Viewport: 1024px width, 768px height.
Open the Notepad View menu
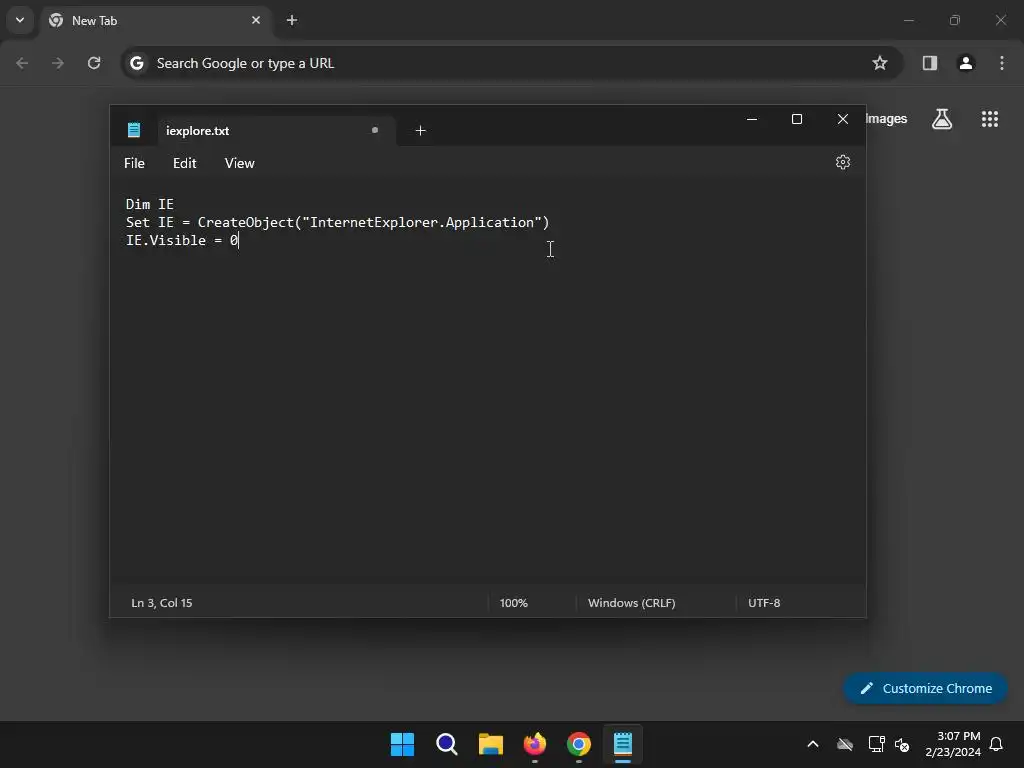[x=240, y=163]
